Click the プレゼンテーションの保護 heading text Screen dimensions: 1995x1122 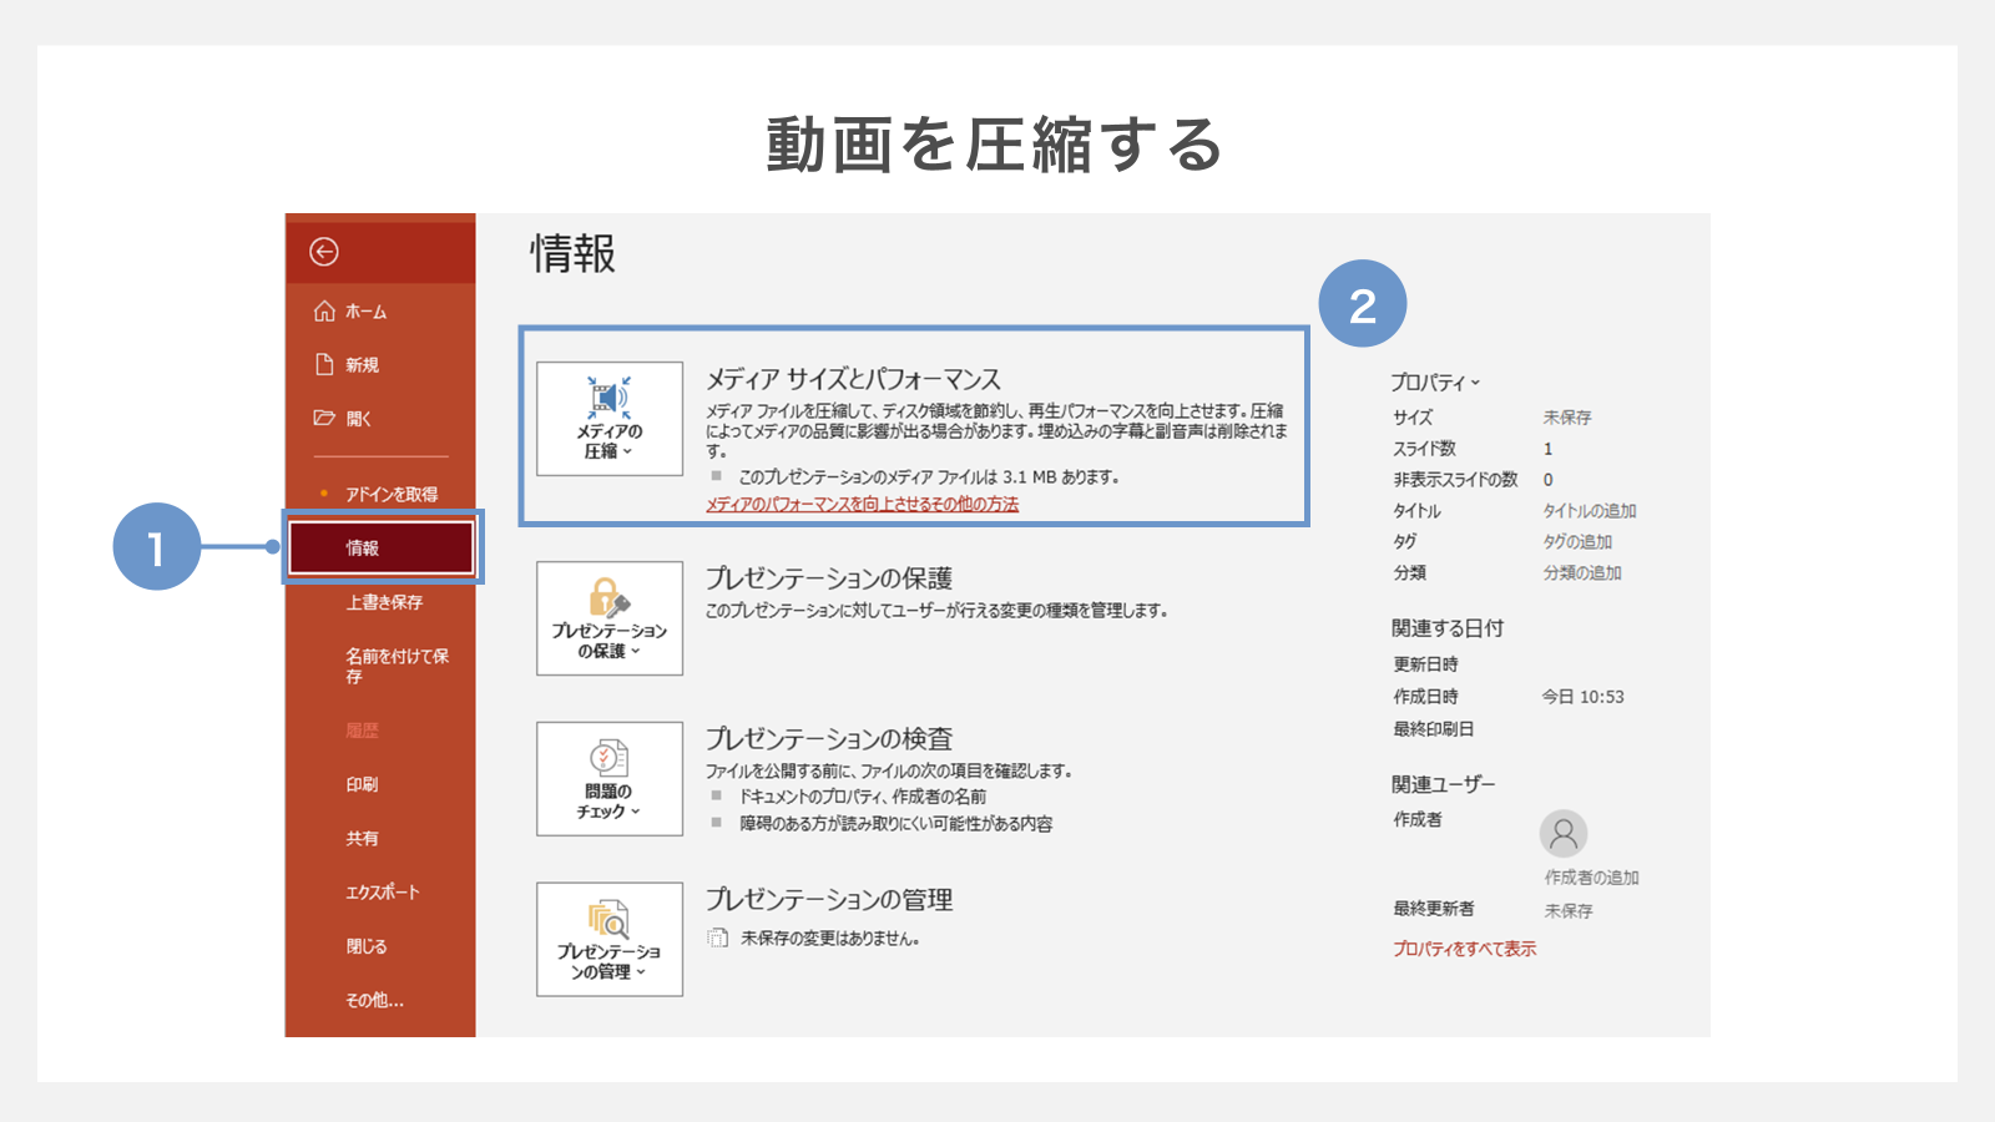pos(829,578)
